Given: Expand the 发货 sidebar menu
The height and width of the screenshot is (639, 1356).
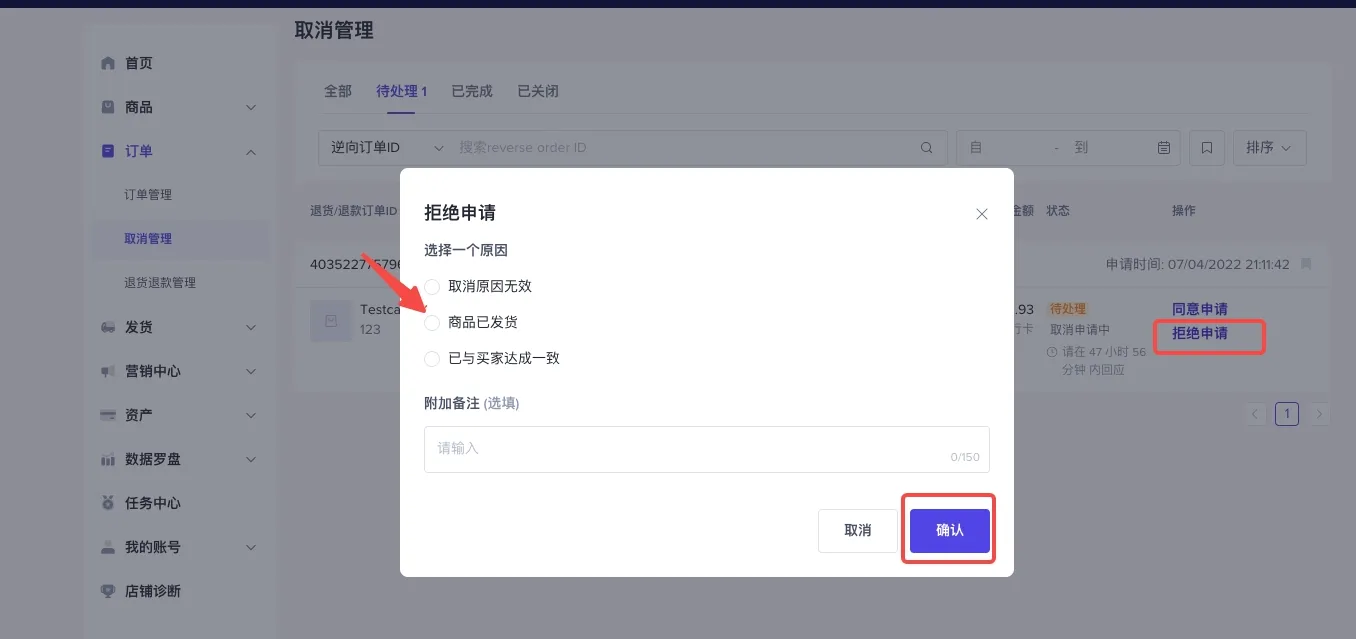Looking at the screenshot, I should tap(251, 327).
